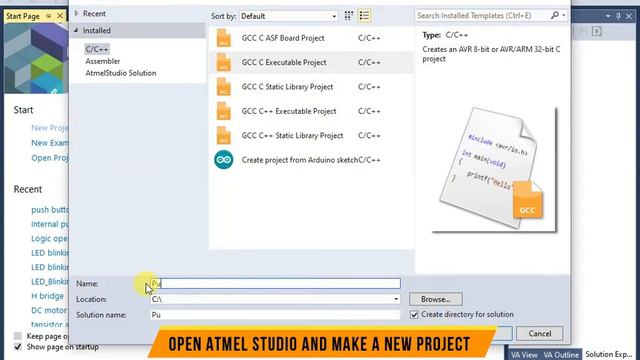Select GCC C Static Library Project icon

point(224,87)
